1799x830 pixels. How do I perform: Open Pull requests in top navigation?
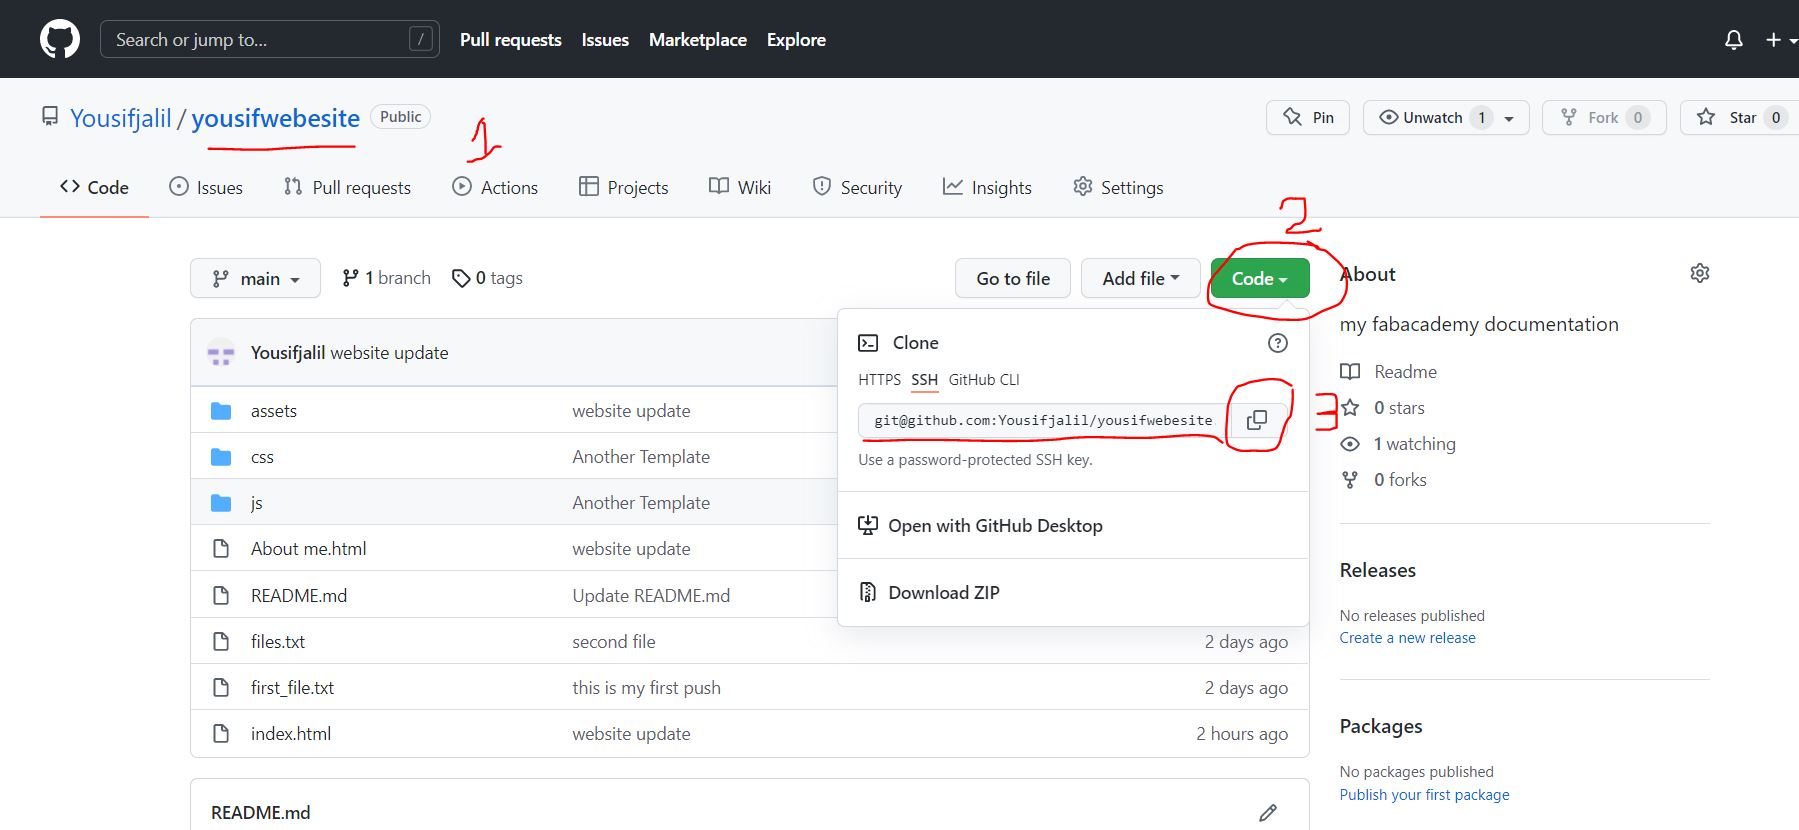tap(511, 40)
